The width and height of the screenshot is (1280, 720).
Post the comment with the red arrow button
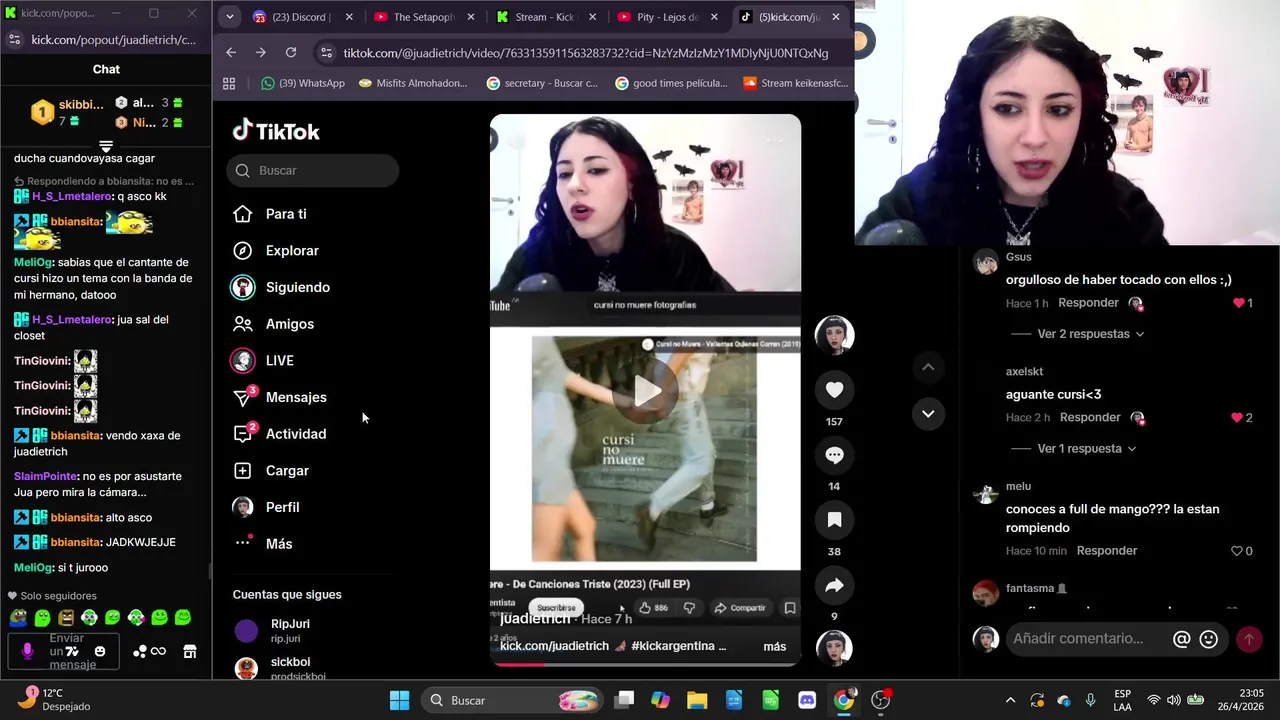coord(1248,639)
